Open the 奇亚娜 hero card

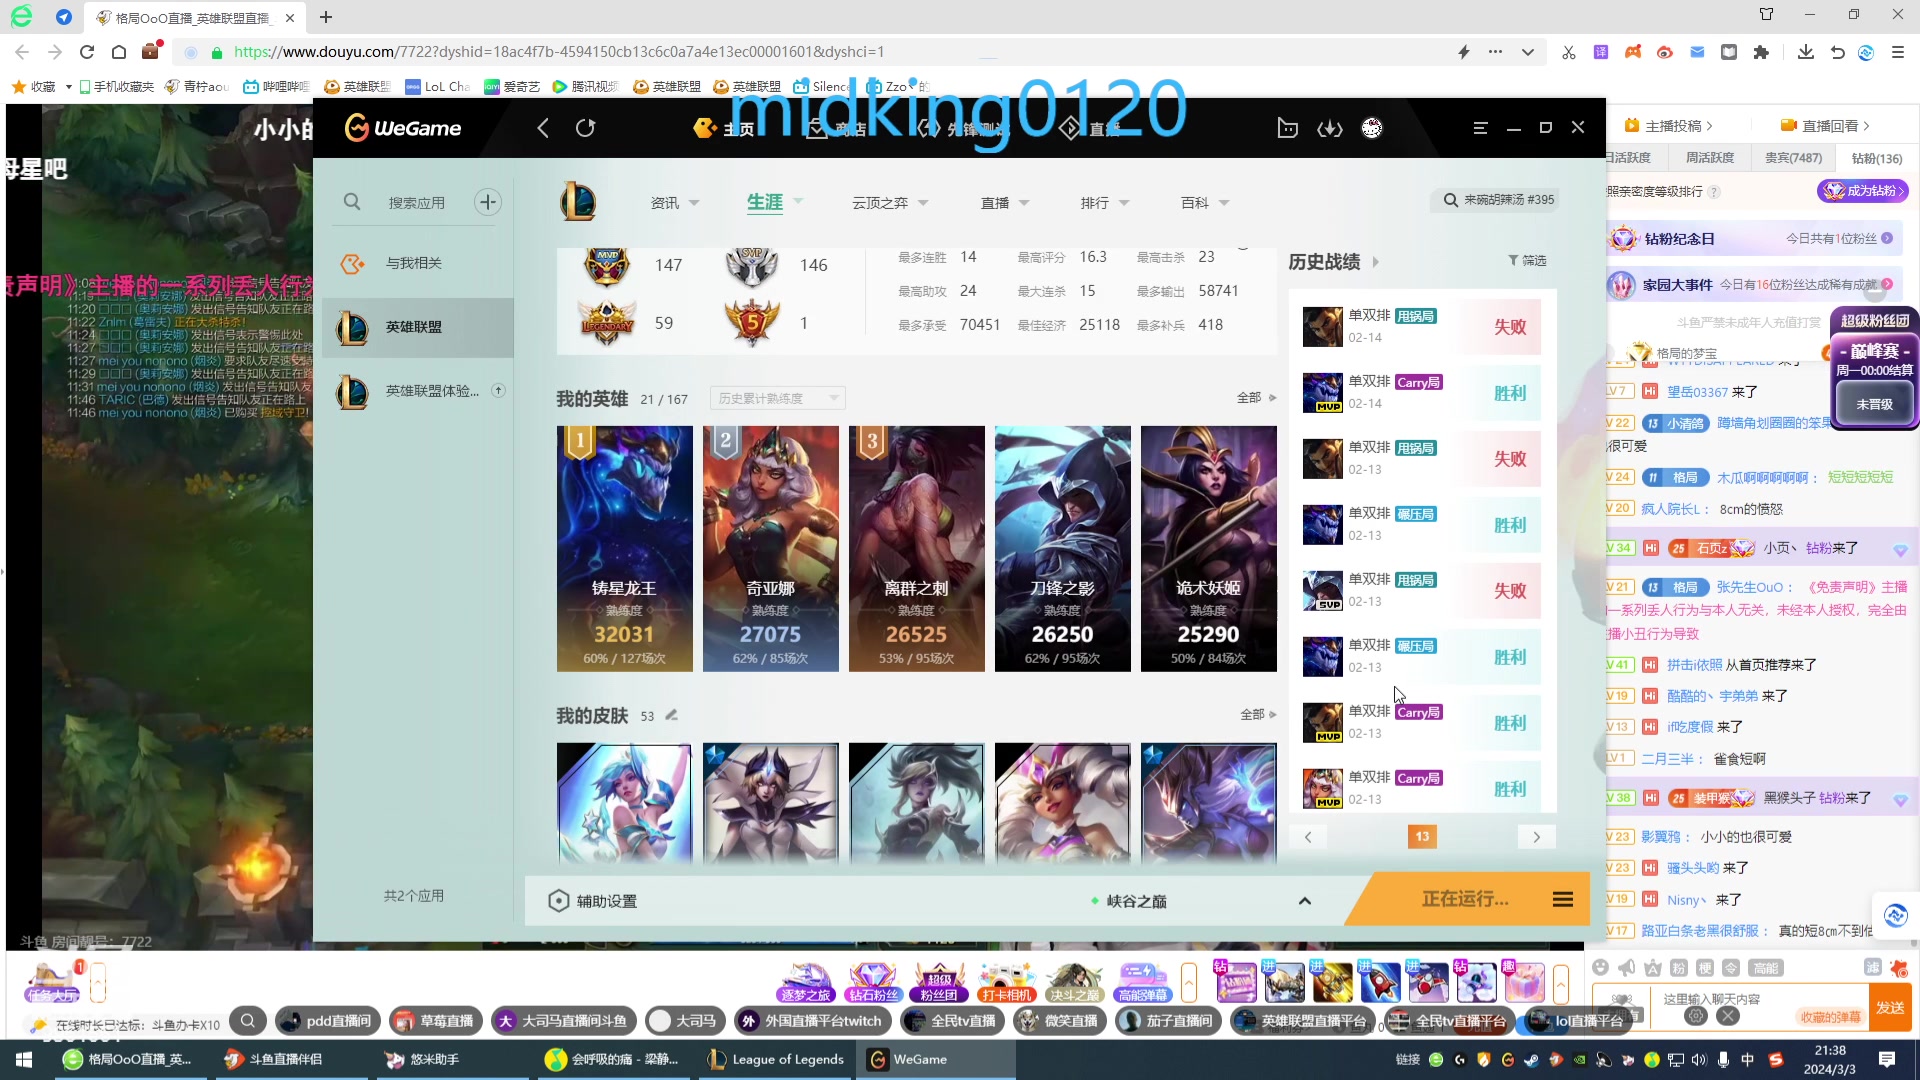click(x=770, y=549)
